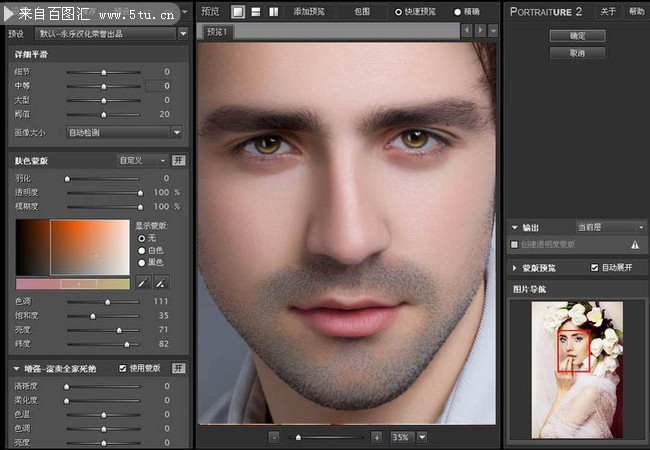Collapse the 增强 enhancement section

click(x=17, y=368)
